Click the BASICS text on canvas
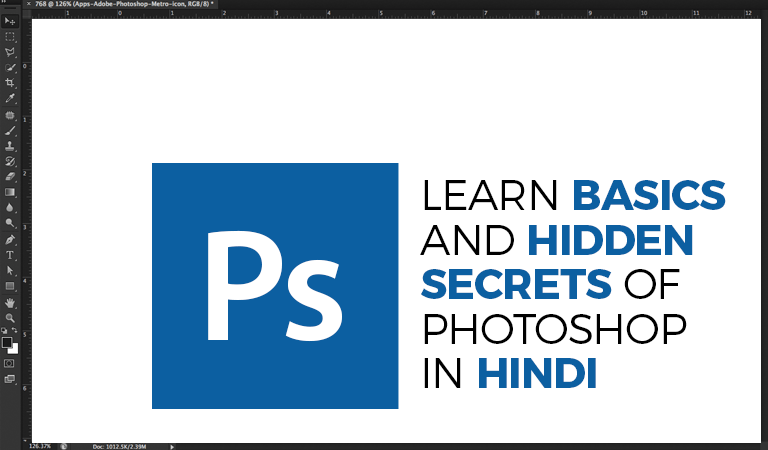768x450 pixels. pos(648,195)
